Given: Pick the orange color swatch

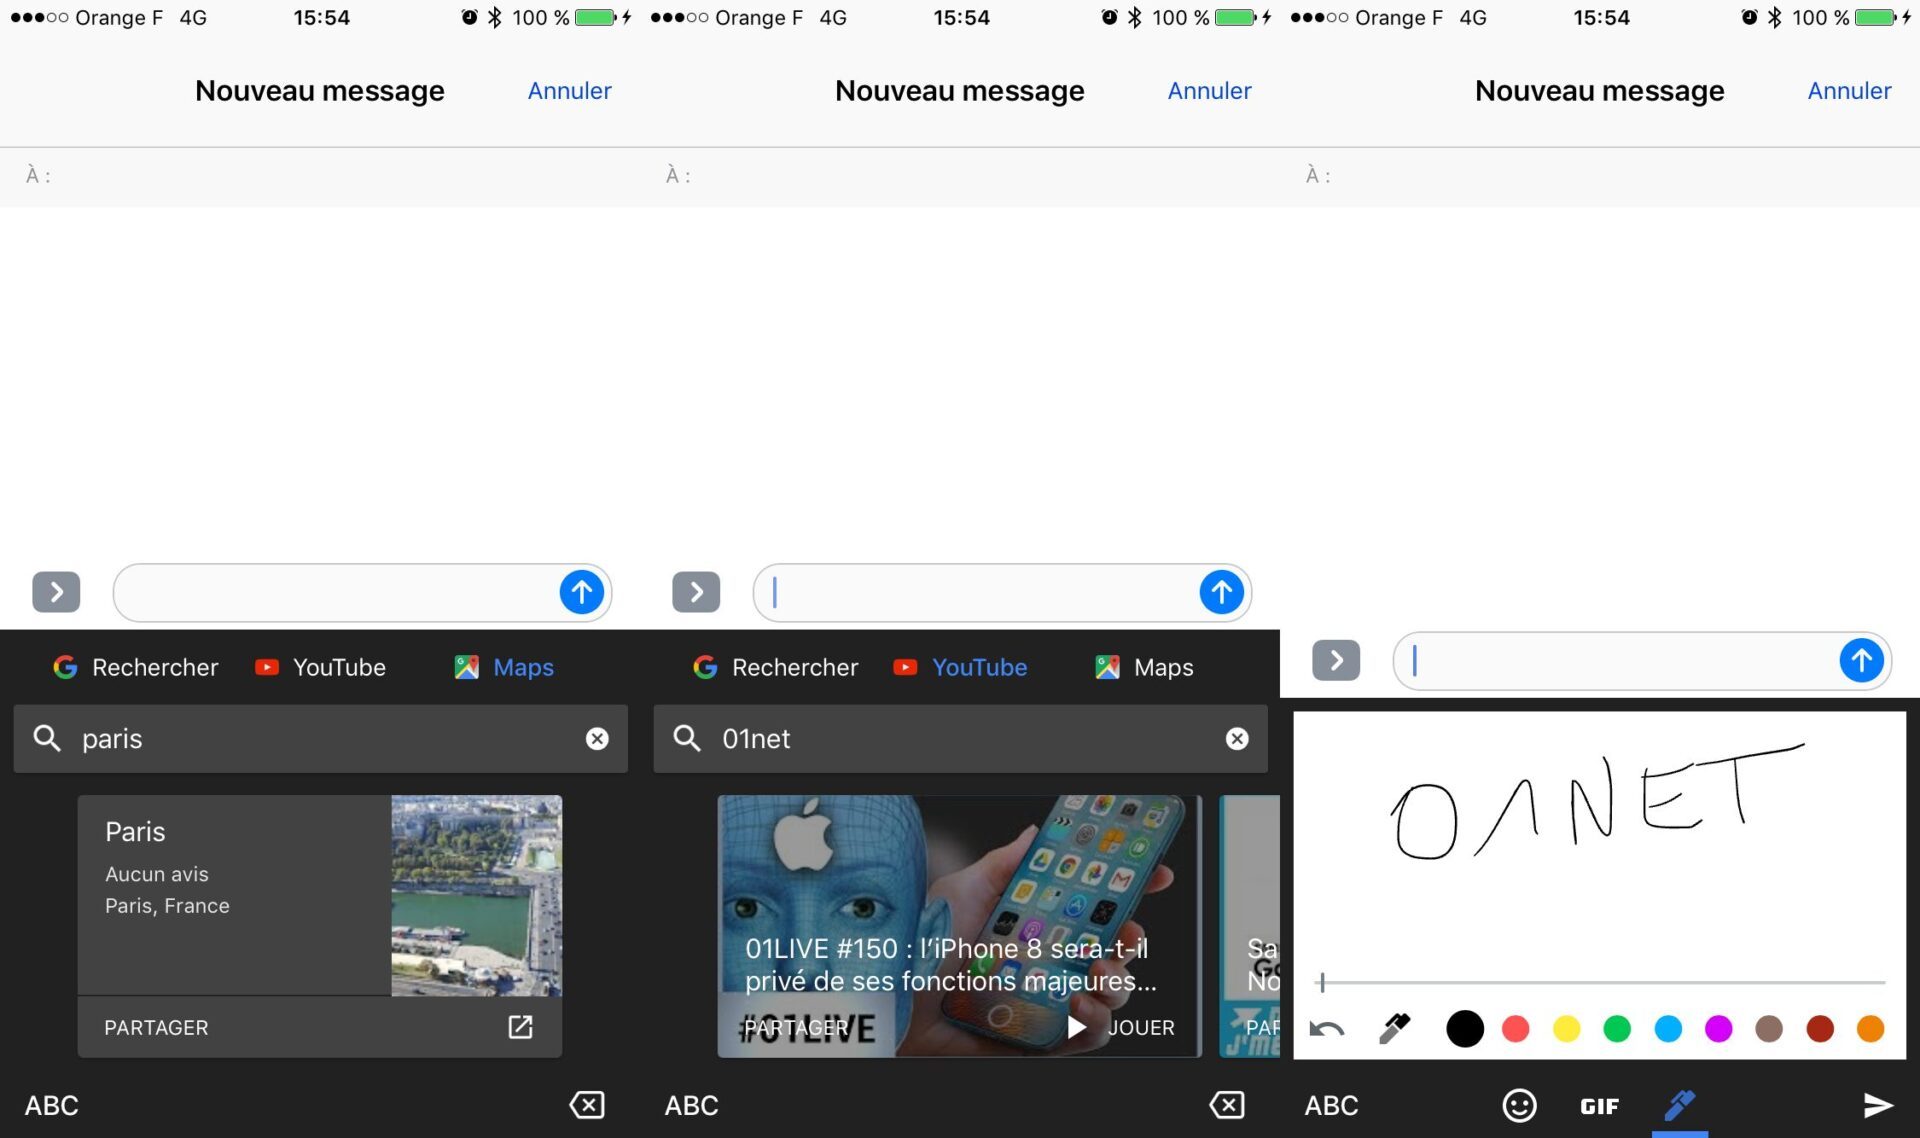Looking at the screenshot, I should click(1870, 1028).
